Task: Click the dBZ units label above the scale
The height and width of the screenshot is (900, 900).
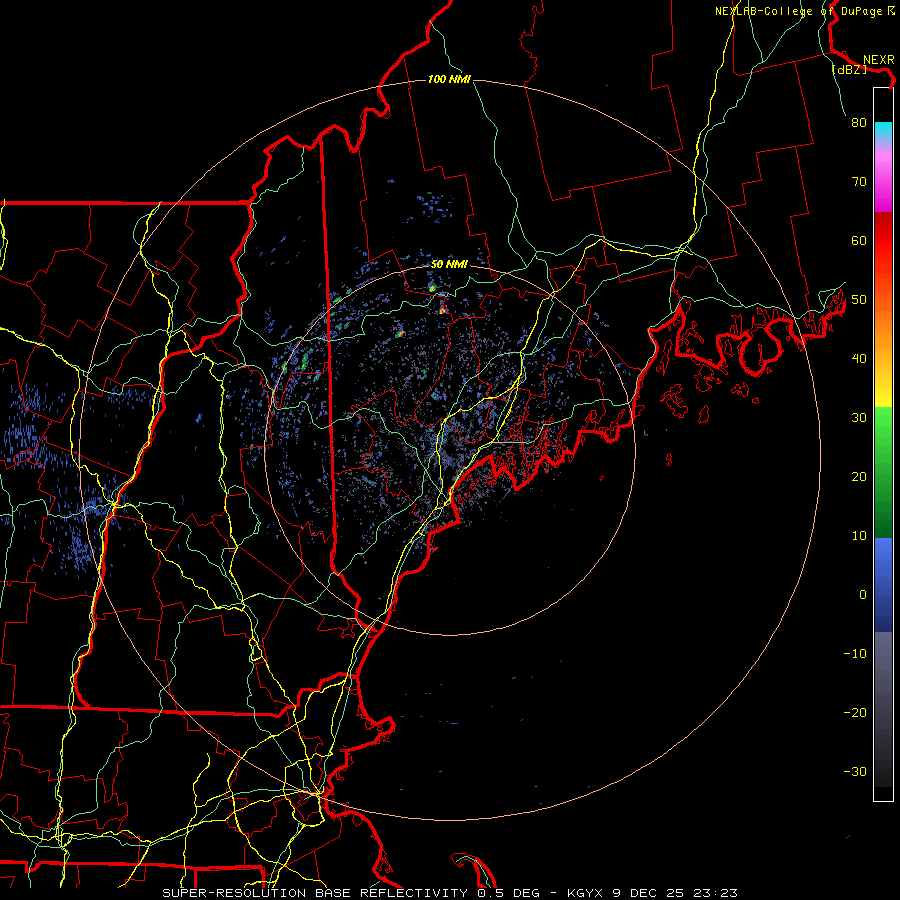Action: [x=849, y=69]
